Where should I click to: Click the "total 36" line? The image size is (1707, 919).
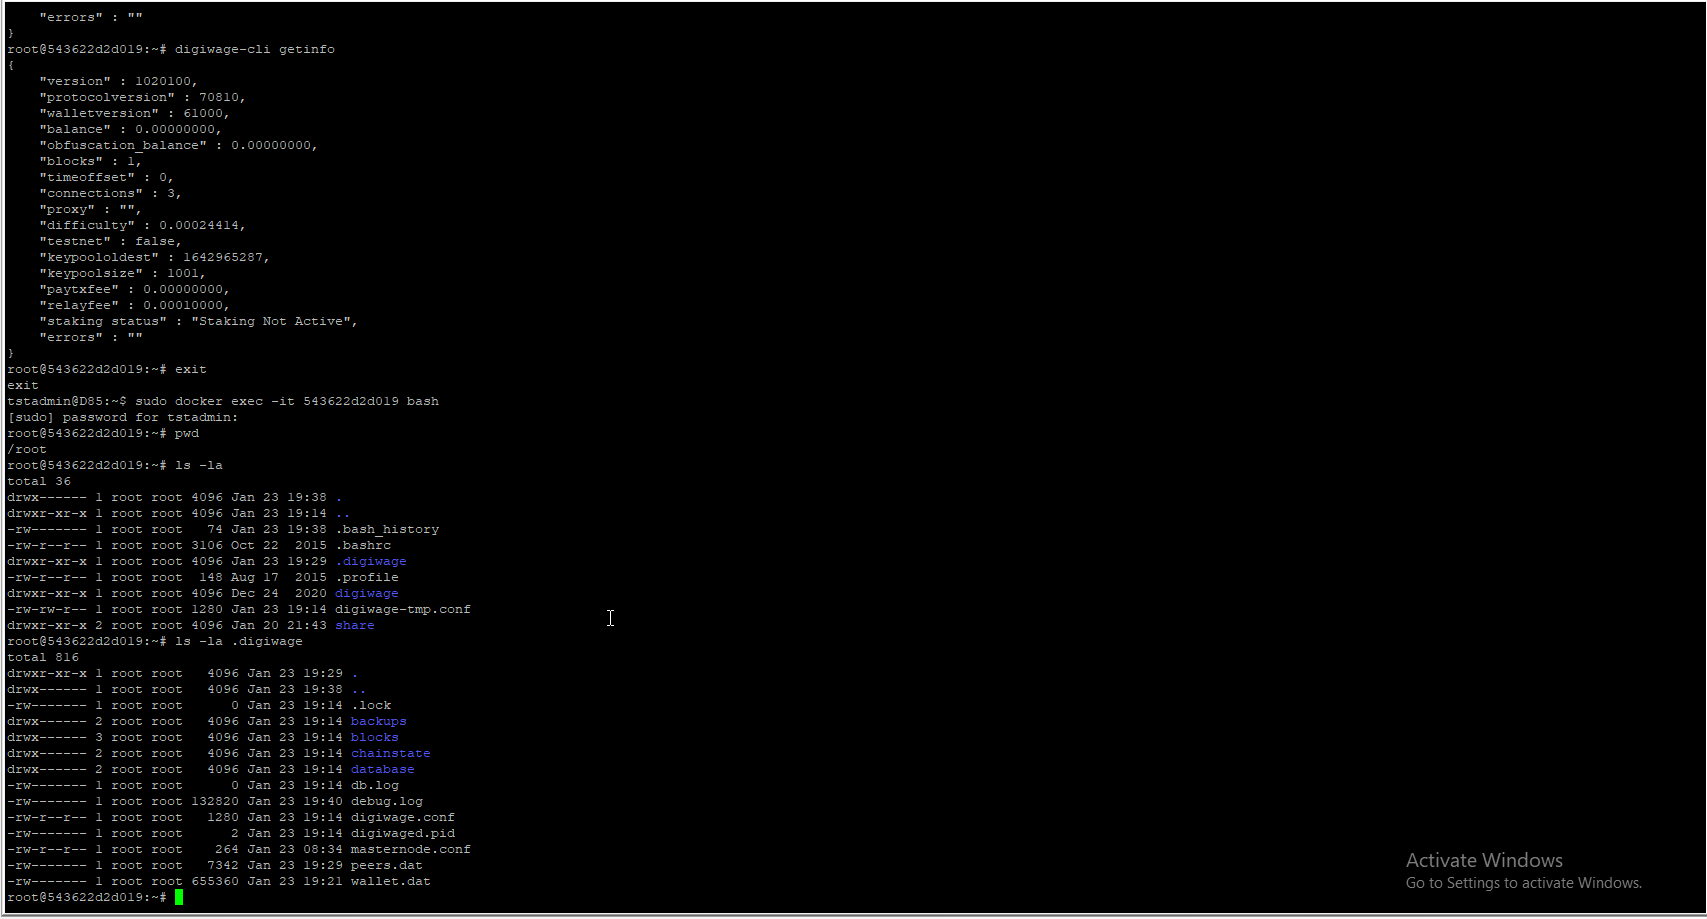tap(39, 481)
